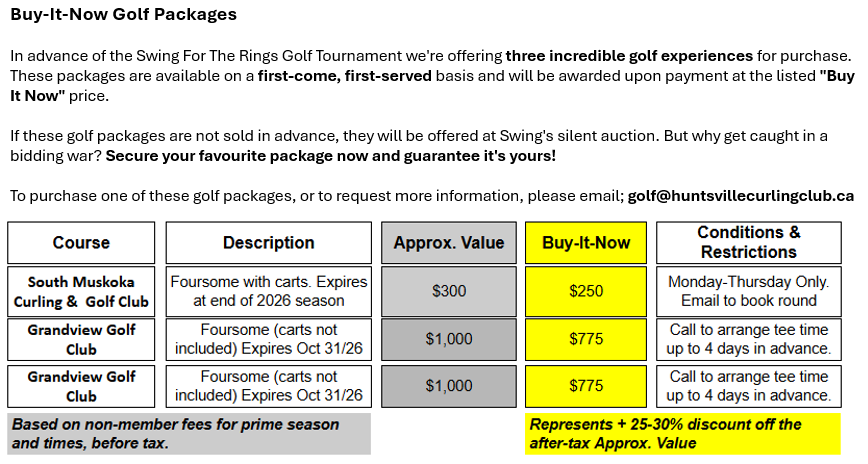Screen dimensions: 868x464
Task: Click the Description column header cell
Action: [268, 243]
